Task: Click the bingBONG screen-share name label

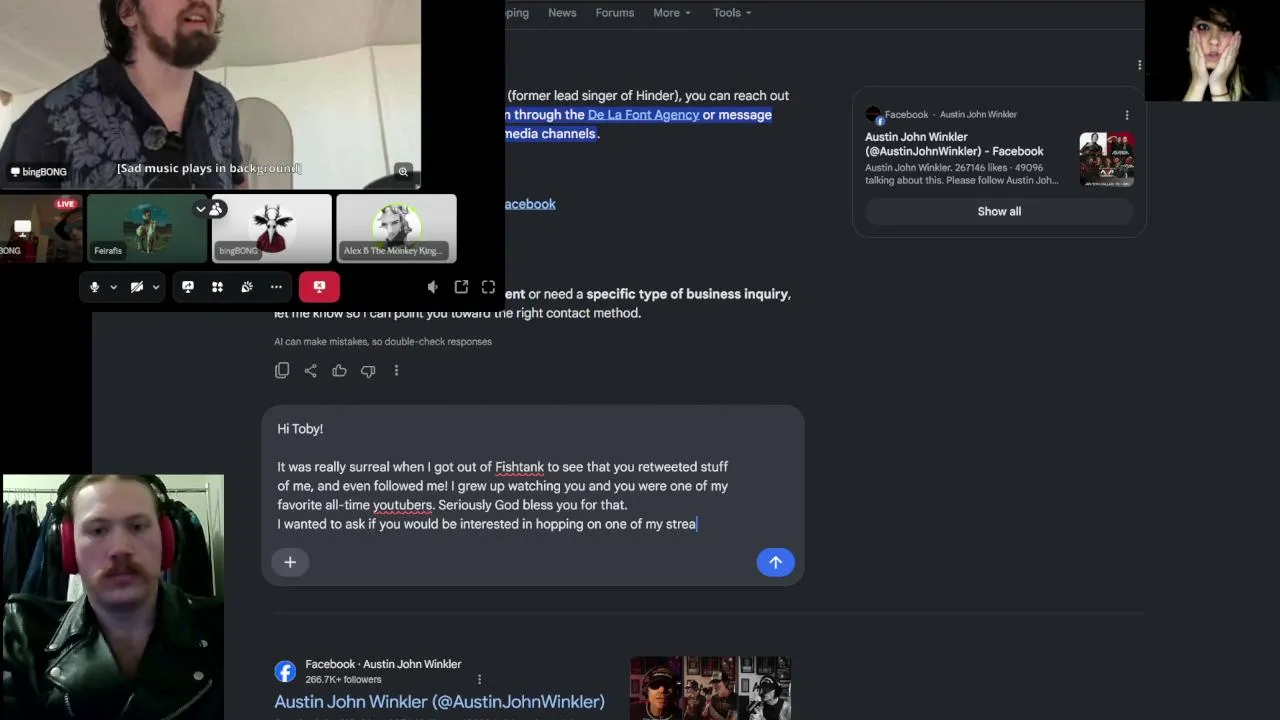Action: [x=38, y=172]
